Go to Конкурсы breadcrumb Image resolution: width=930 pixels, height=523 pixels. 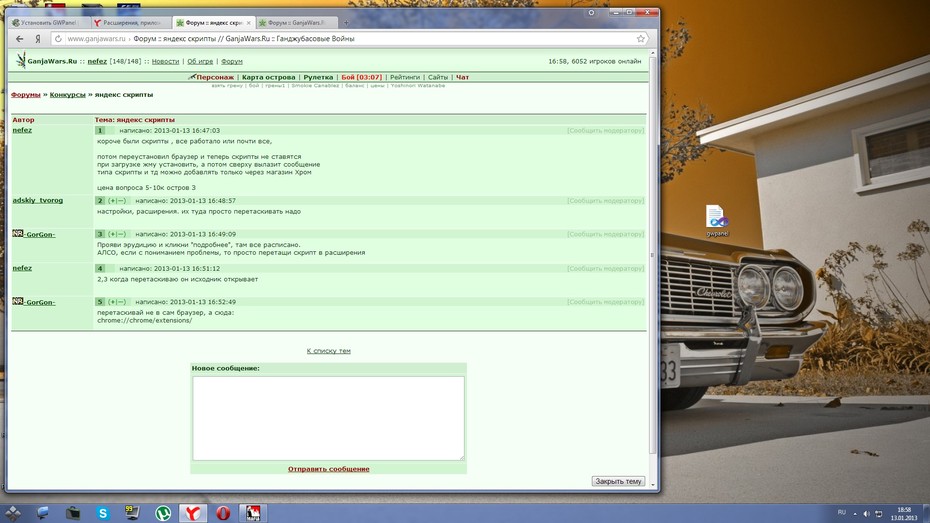point(68,94)
